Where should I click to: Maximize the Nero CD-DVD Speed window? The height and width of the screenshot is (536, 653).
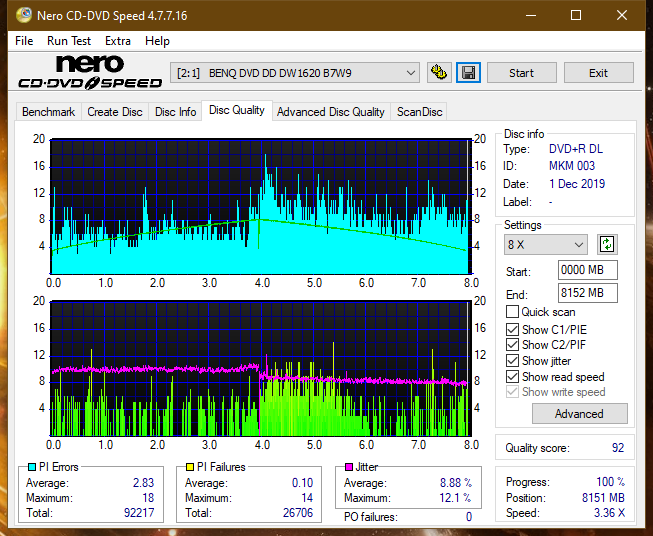(576, 15)
